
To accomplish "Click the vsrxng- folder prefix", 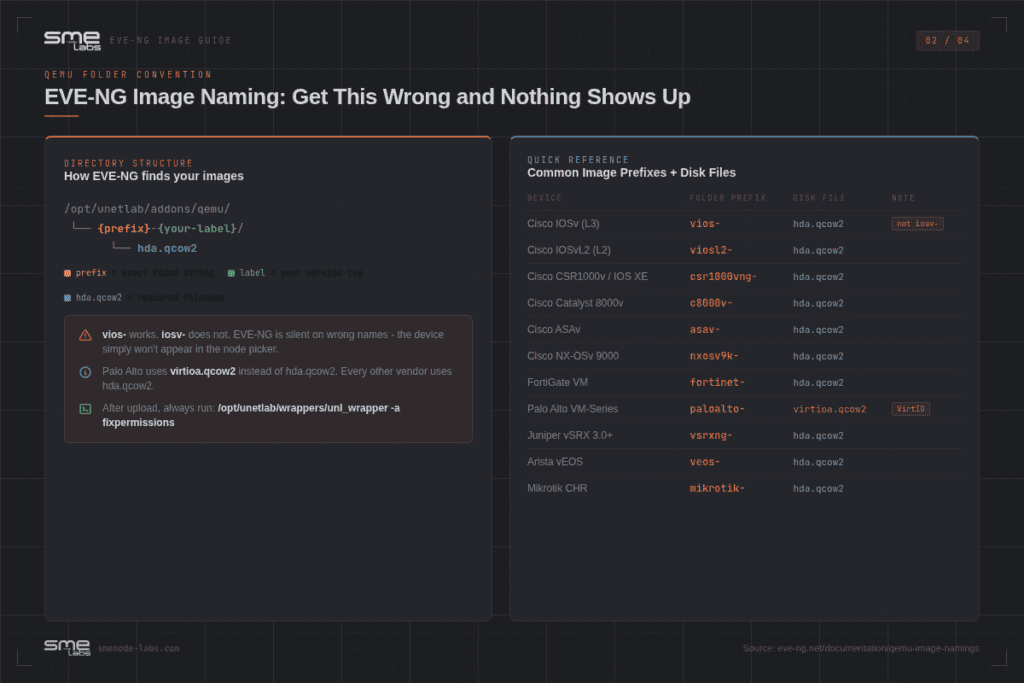I will point(711,436).
